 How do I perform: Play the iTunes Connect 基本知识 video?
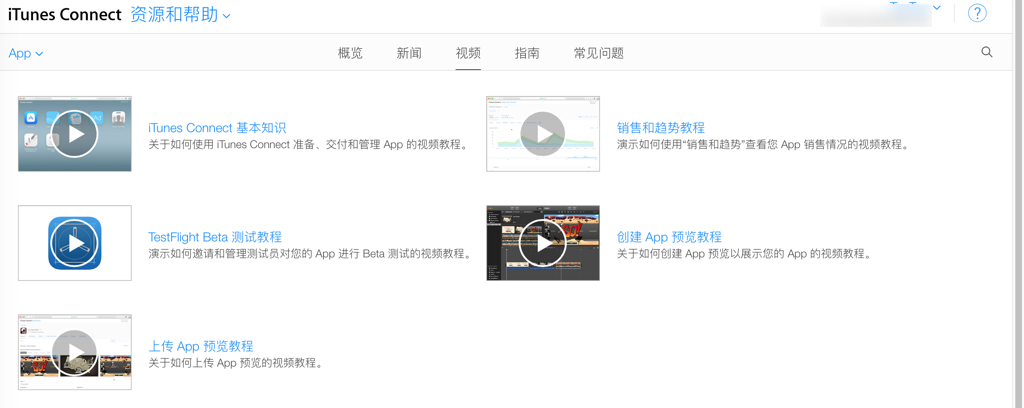point(74,134)
